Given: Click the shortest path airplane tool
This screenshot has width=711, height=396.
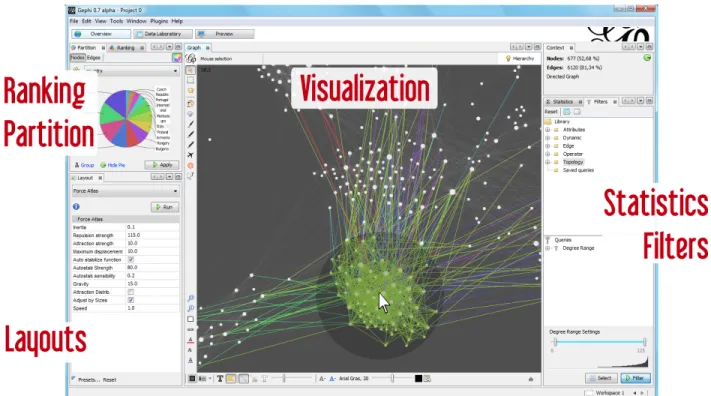Looking at the screenshot, I should [x=190, y=155].
